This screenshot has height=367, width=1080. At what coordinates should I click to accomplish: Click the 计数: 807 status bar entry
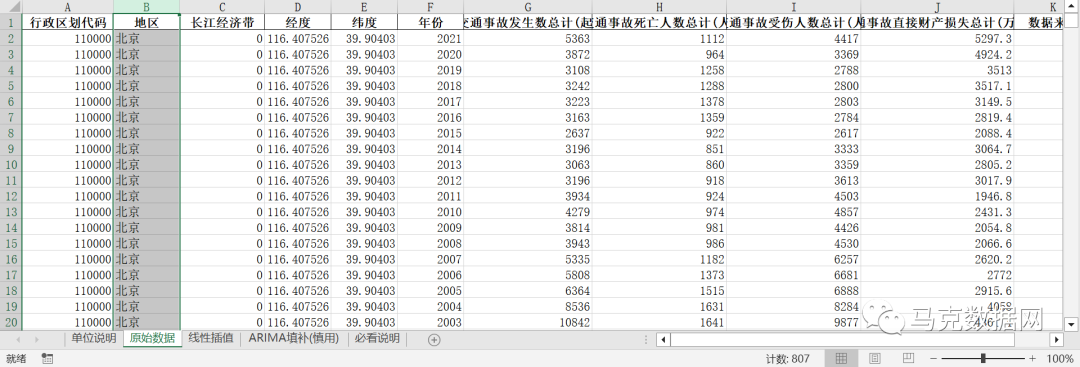[x=787, y=359]
